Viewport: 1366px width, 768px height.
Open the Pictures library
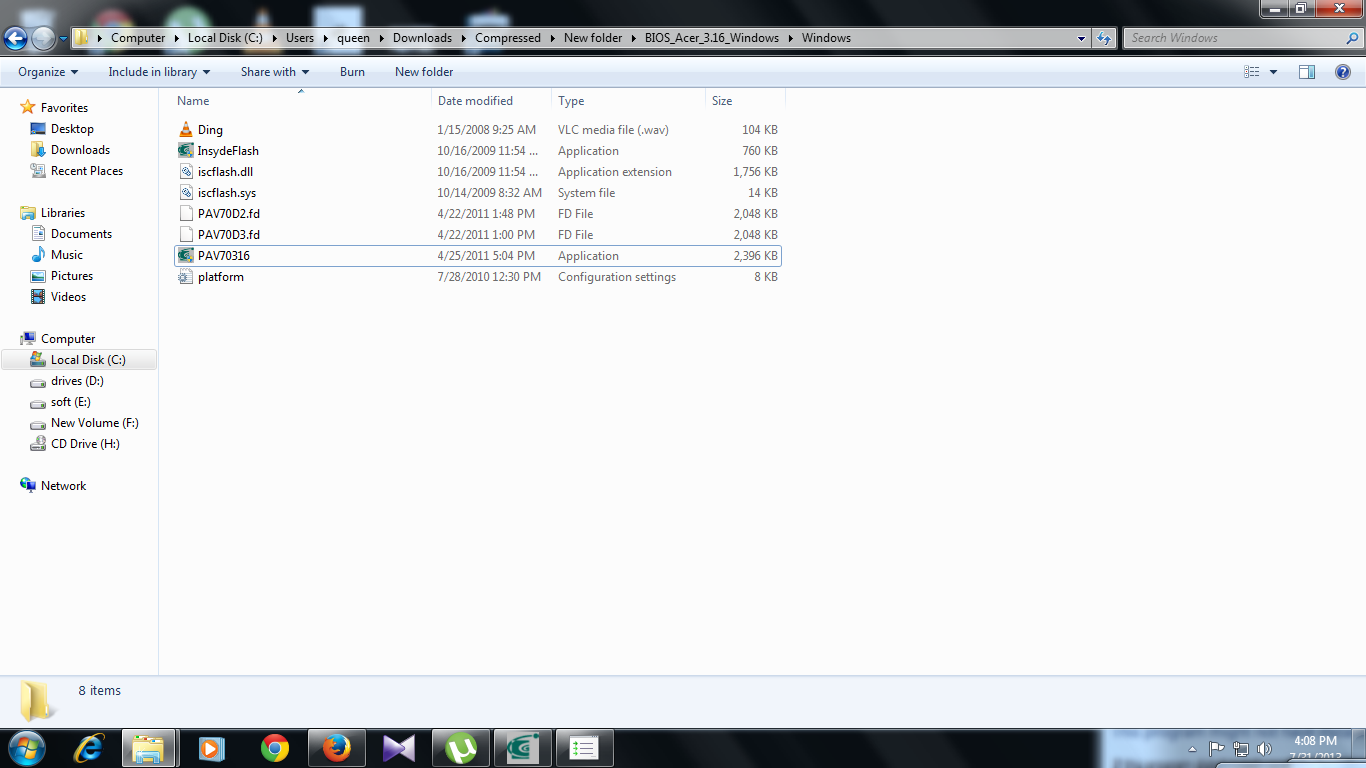(72, 276)
